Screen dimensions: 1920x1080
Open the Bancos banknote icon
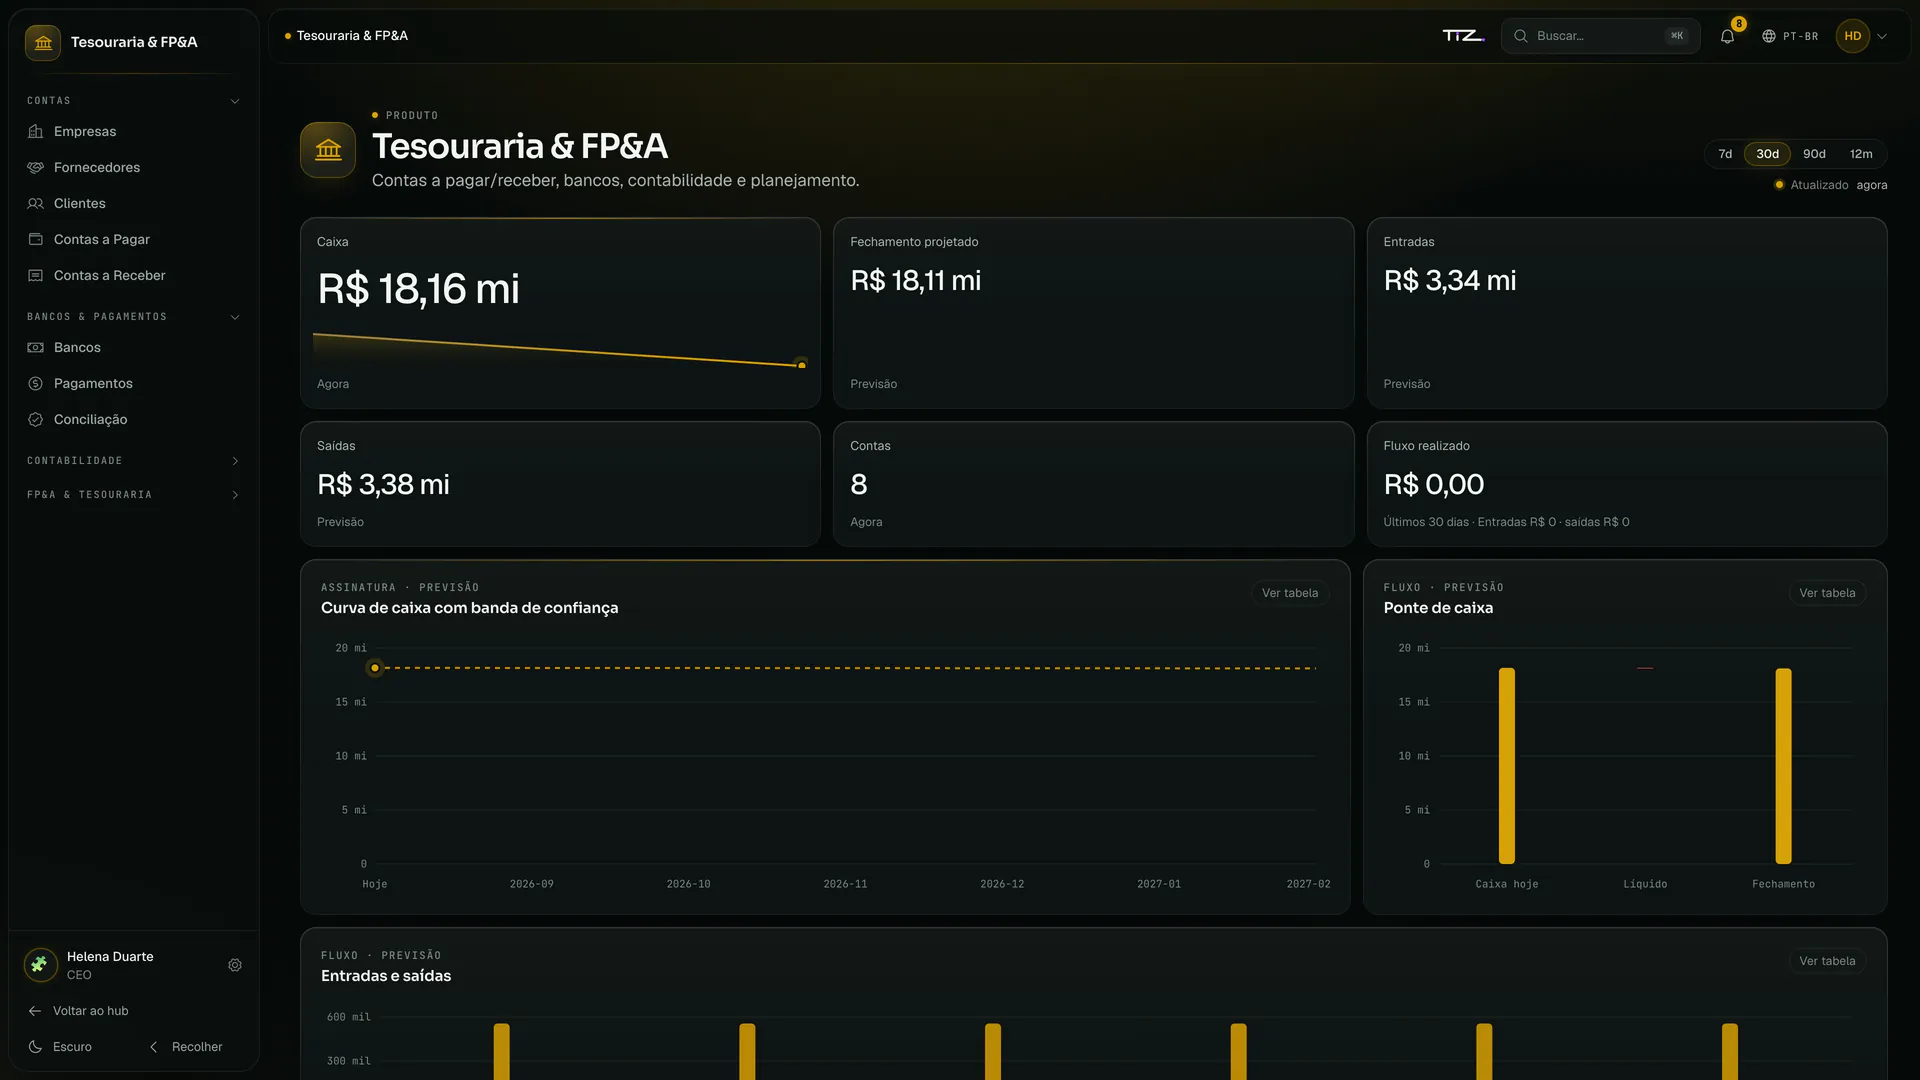pos(36,348)
